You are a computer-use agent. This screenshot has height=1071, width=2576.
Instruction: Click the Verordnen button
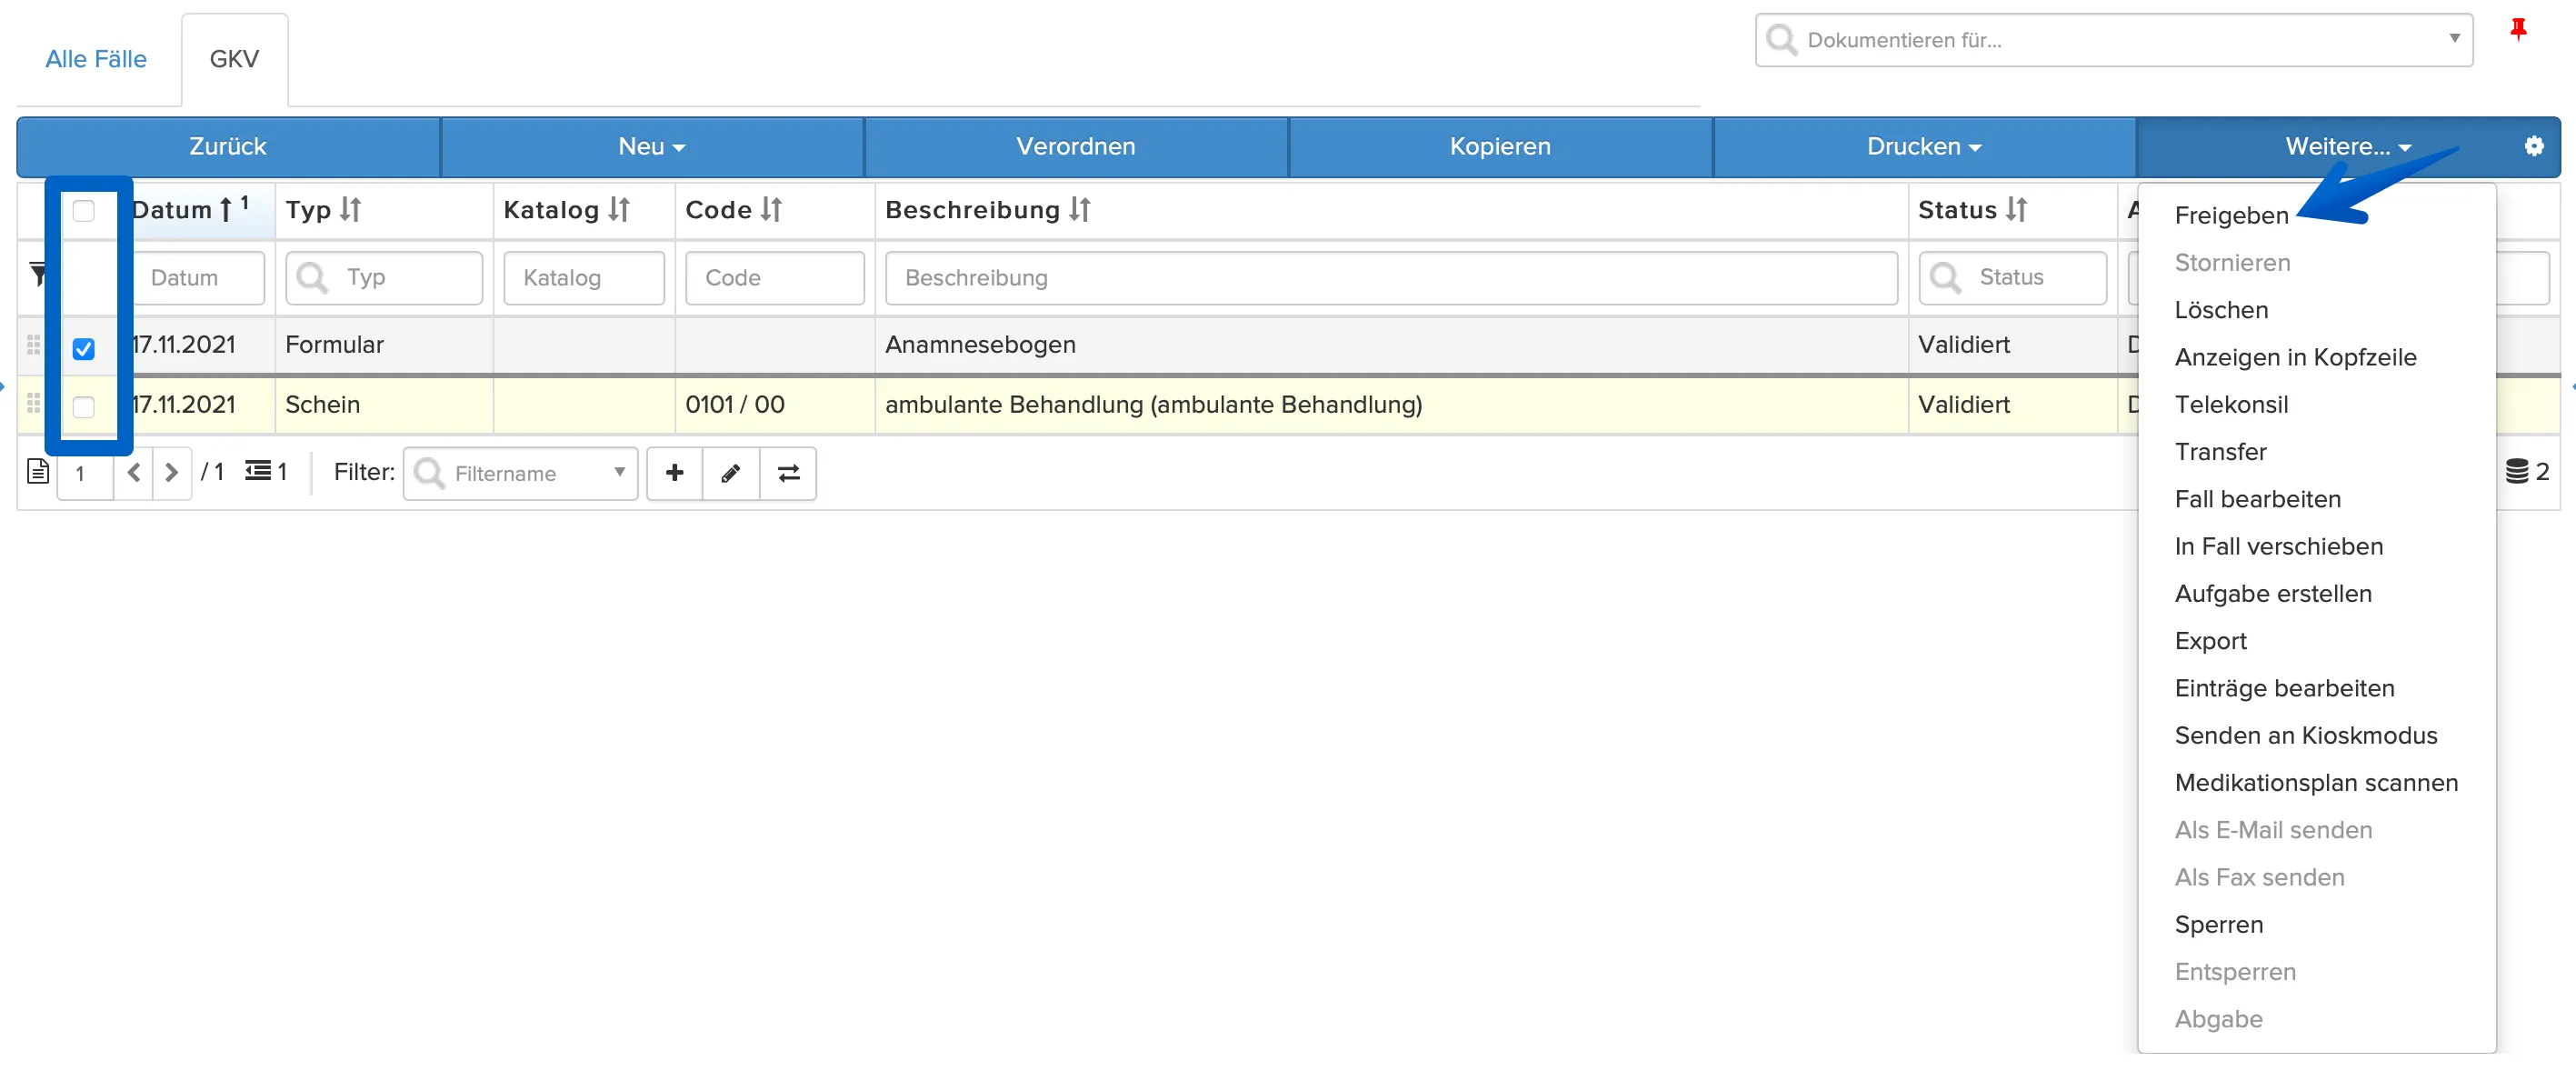click(x=1076, y=146)
